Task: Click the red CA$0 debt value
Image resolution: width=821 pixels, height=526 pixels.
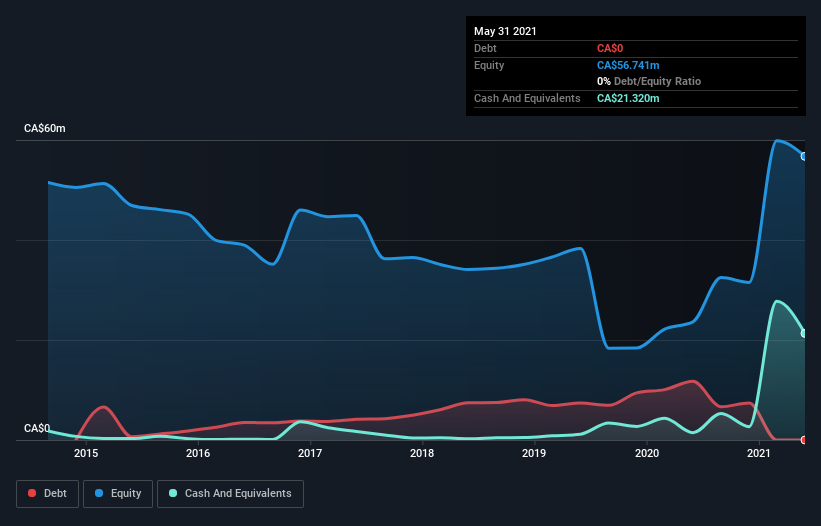Action: click(x=610, y=48)
